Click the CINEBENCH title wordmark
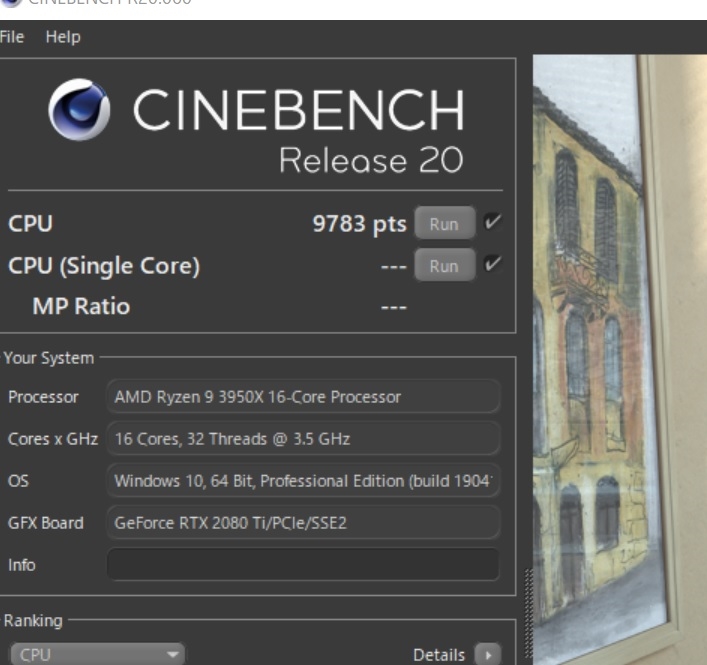707x665 pixels. 298,110
